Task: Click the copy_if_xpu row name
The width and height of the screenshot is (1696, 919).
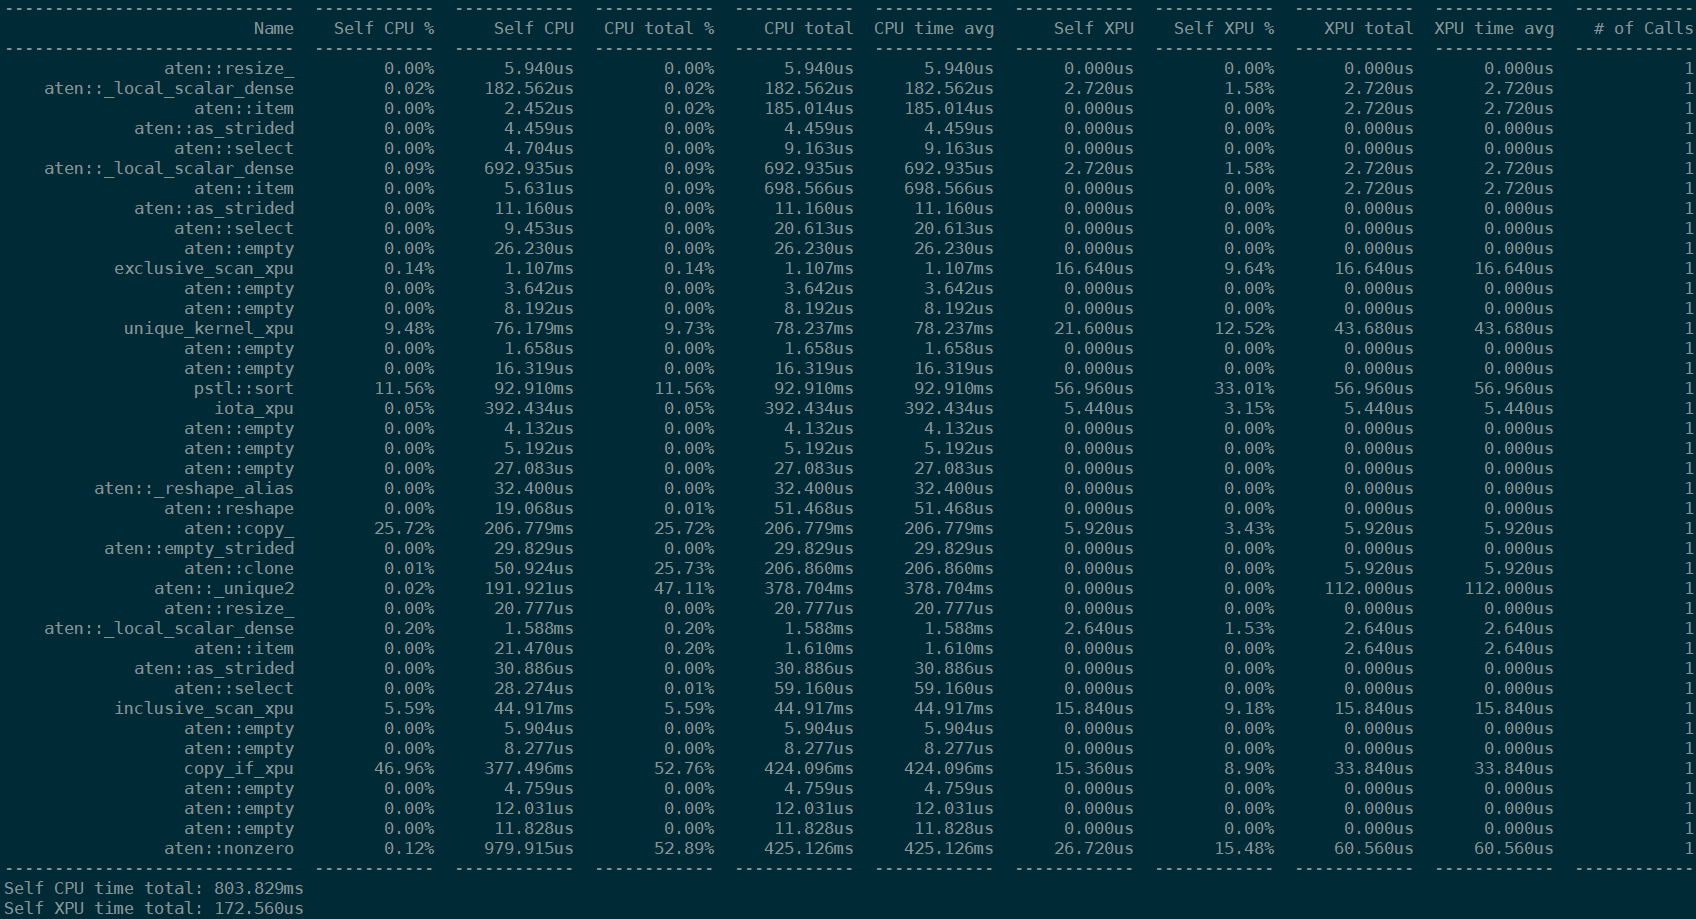Action: click(239, 768)
